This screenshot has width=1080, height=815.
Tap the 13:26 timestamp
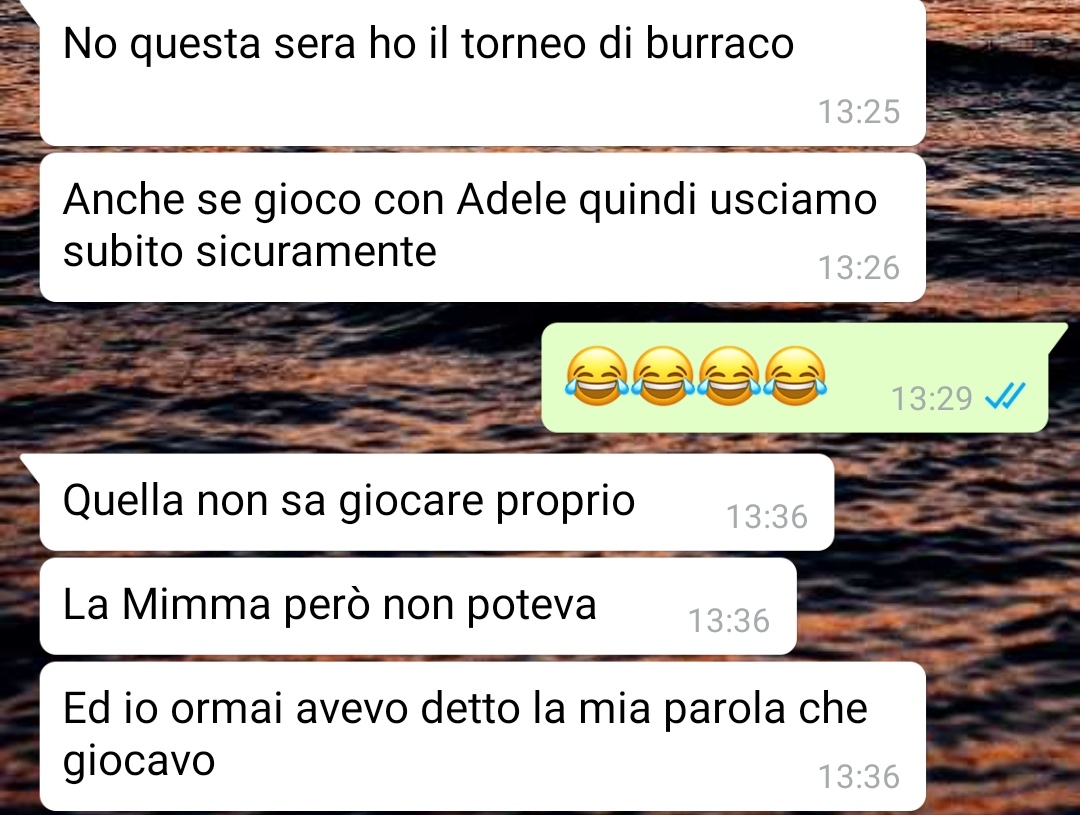point(859,268)
